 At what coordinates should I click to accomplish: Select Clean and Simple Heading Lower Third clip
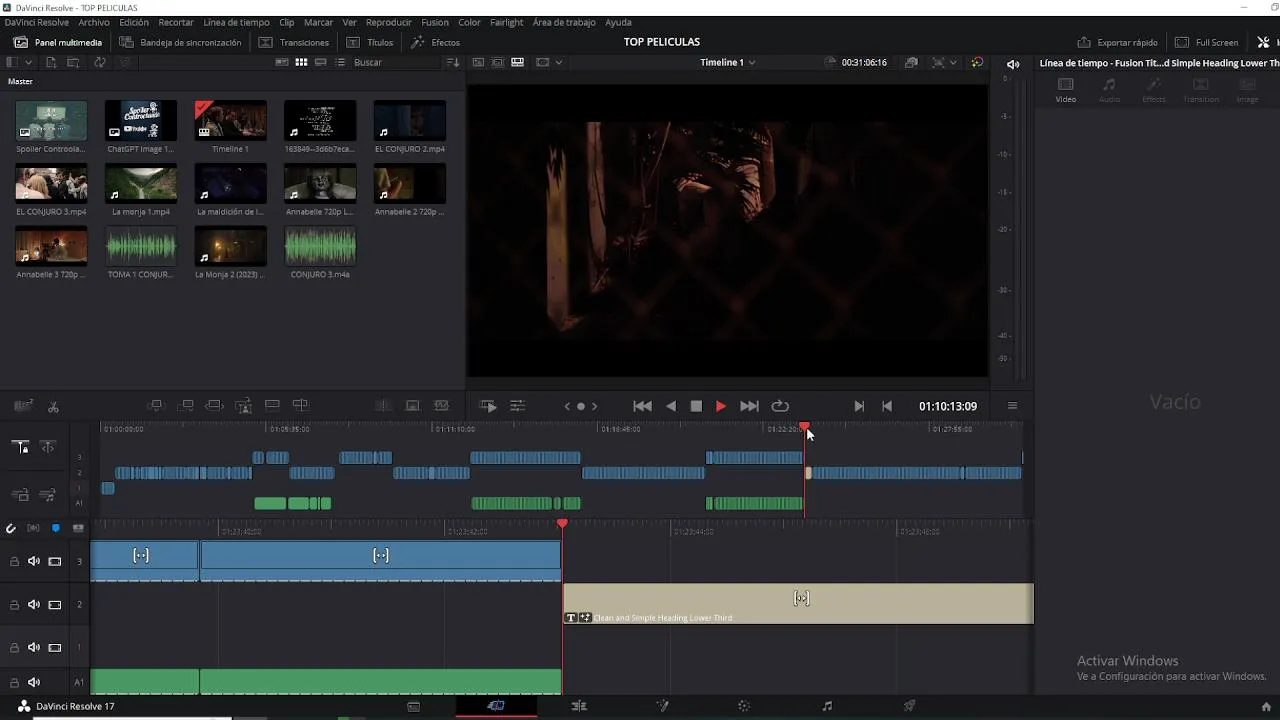click(x=798, y=604)
